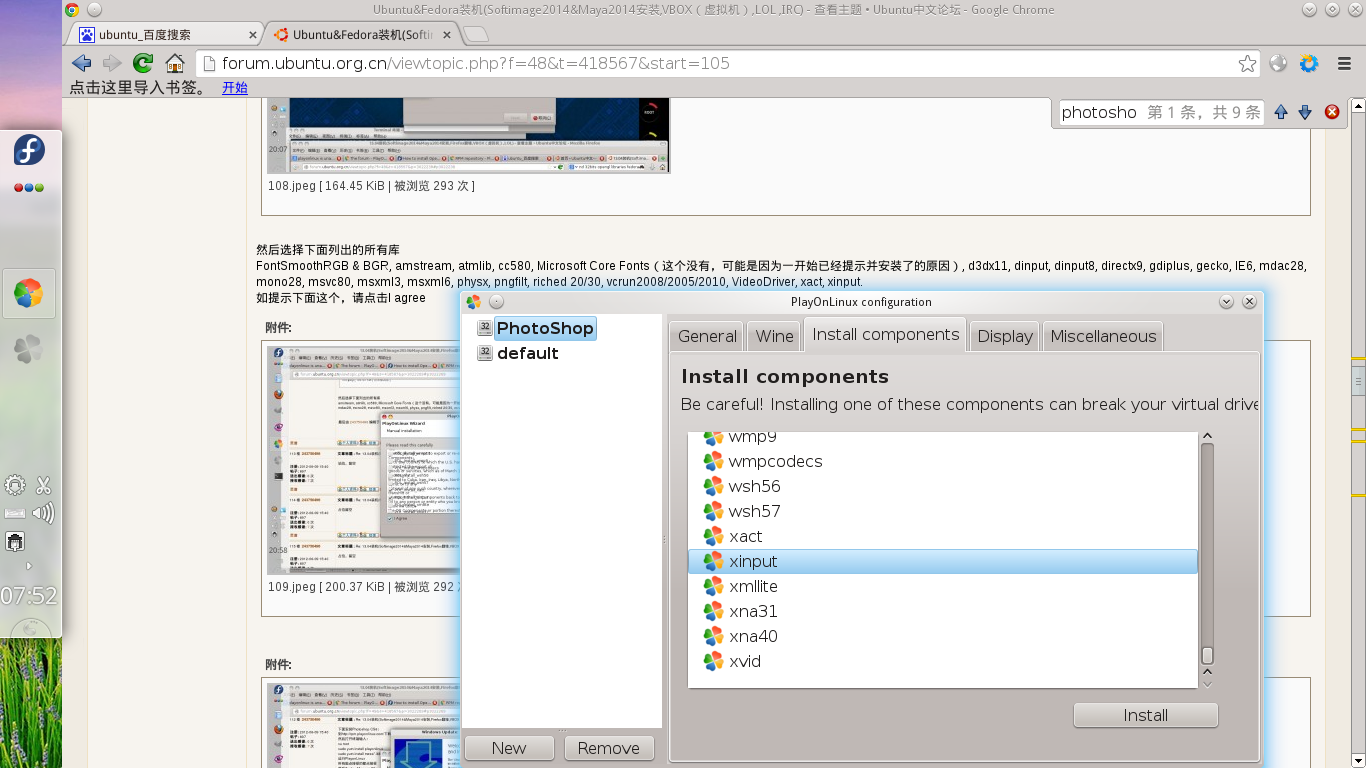
Task: Click the Remove virtual drive button
Action: 608,748
